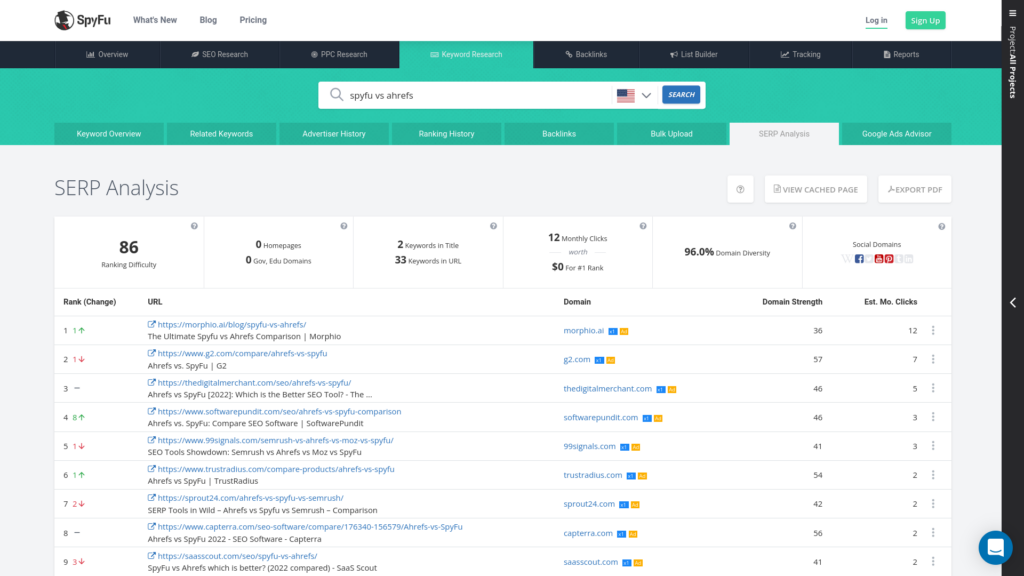1024x576 pixels.
Task: Open the softwarepundit.com domain link
Action: coord(601,417)
